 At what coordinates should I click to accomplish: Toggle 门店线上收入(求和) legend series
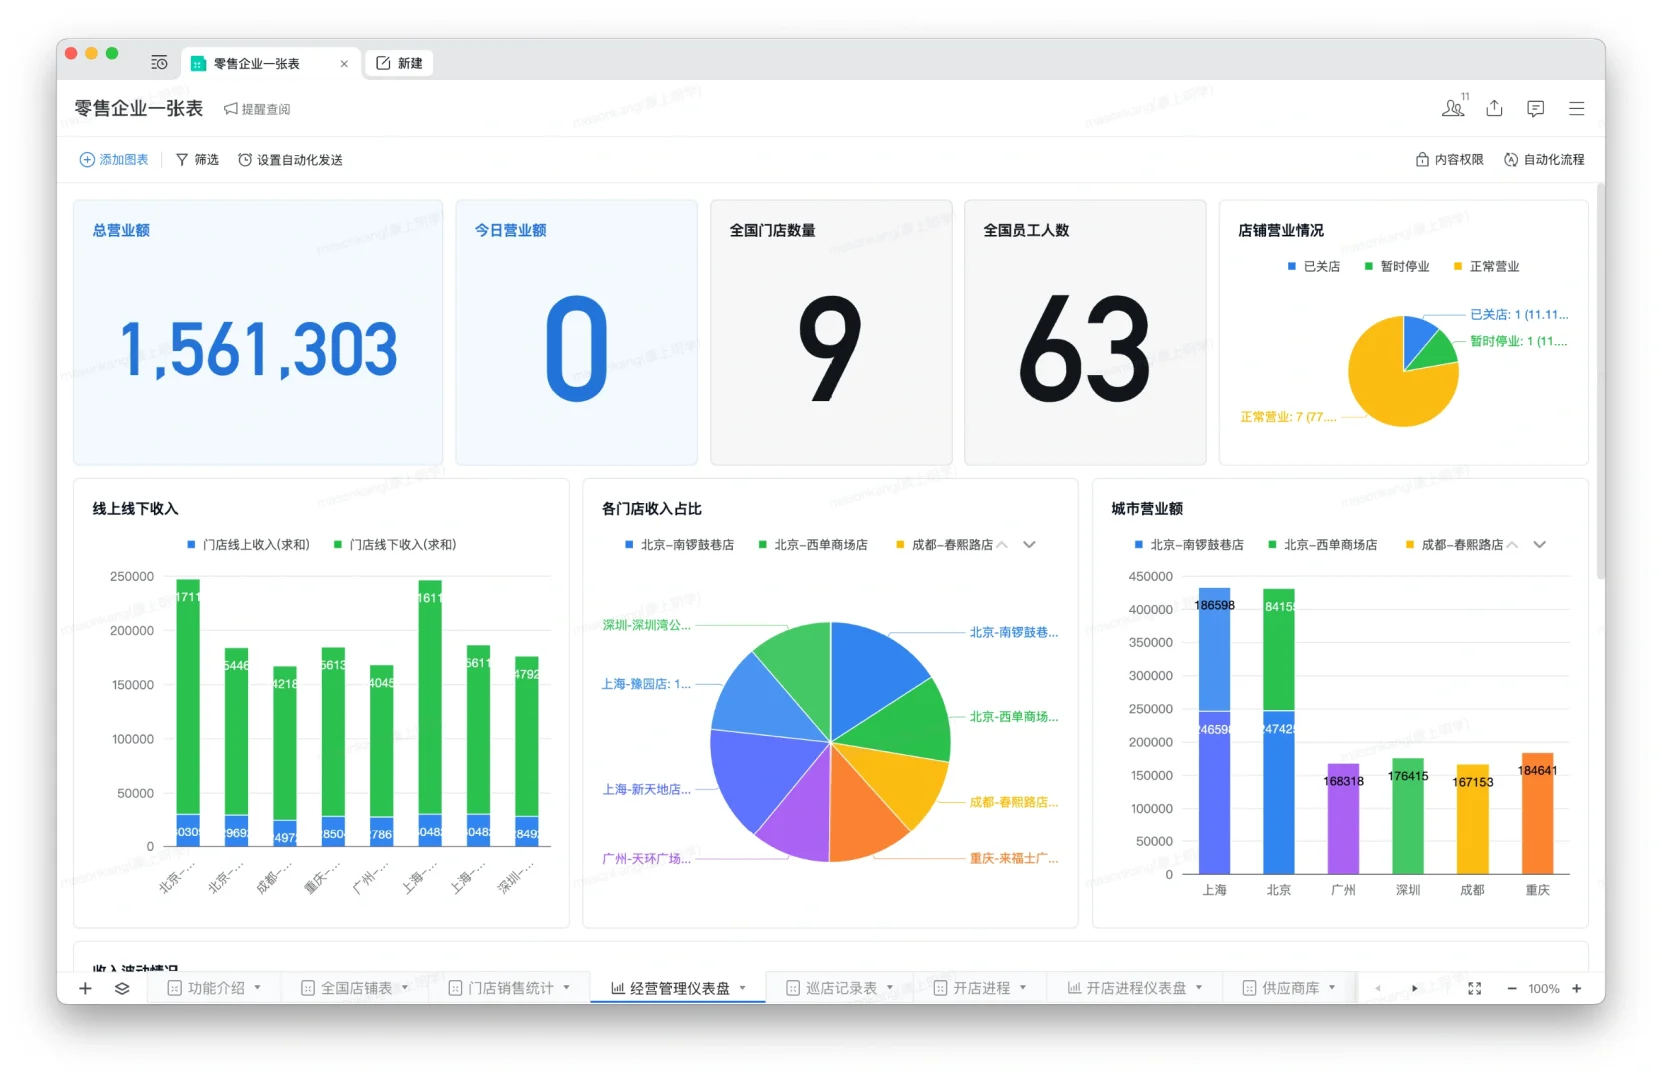pos(248,545)
